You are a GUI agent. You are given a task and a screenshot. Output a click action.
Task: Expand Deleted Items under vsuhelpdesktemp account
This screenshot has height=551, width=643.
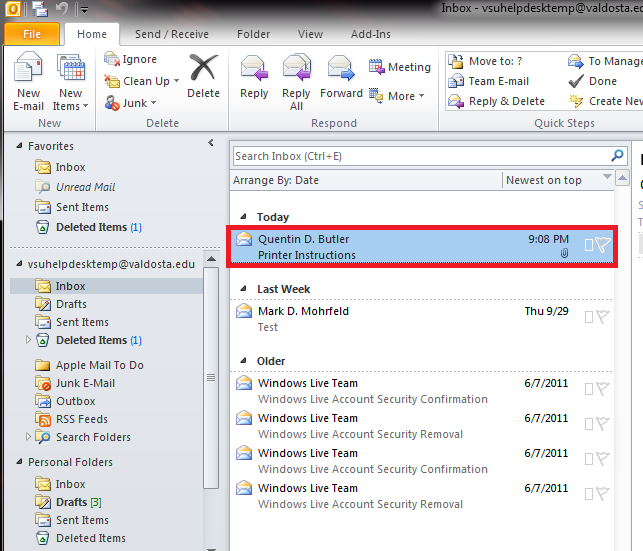tap(28, 339)
